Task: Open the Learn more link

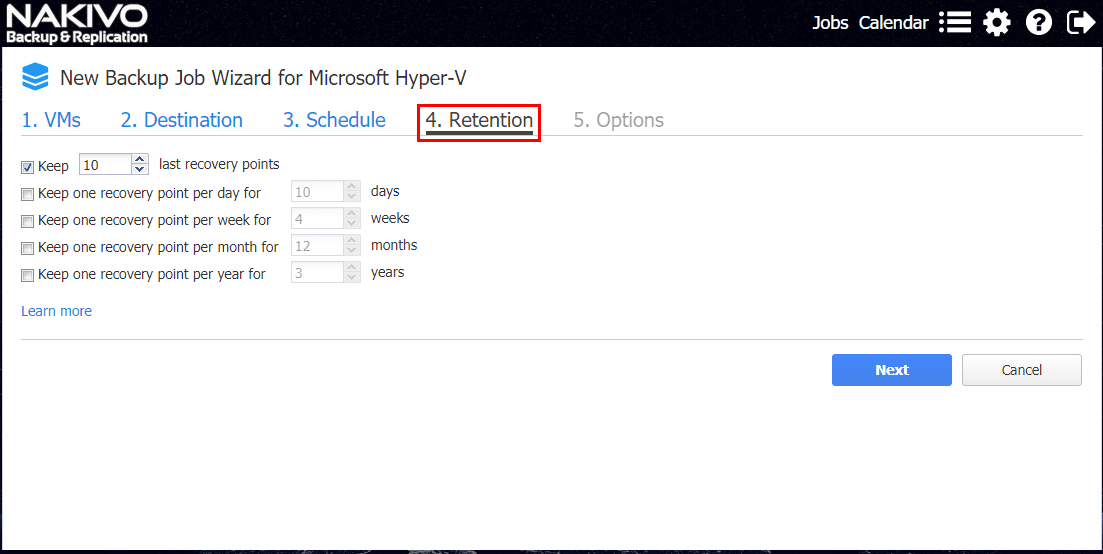Action: pos(56,311)
